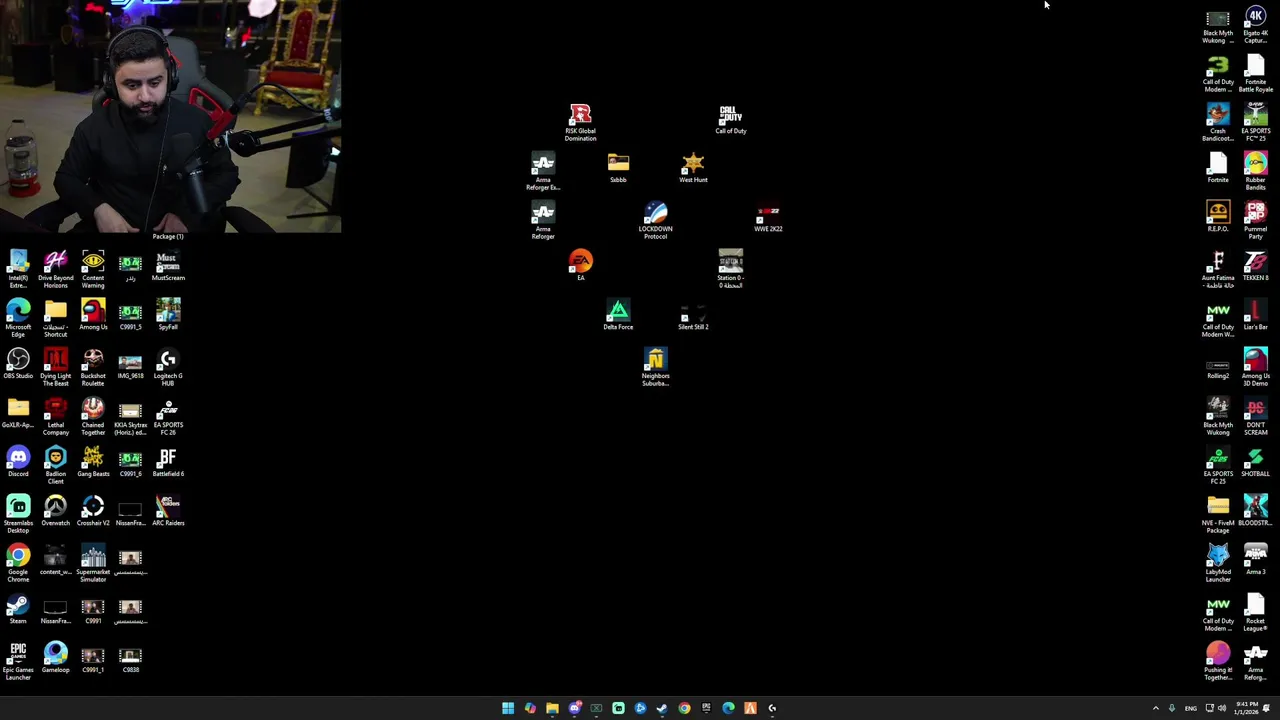Open the DON'T SCREAM shortcut
Image resolution: width=1280 pixels, height=720 pixels.
tap(1255, 417)
